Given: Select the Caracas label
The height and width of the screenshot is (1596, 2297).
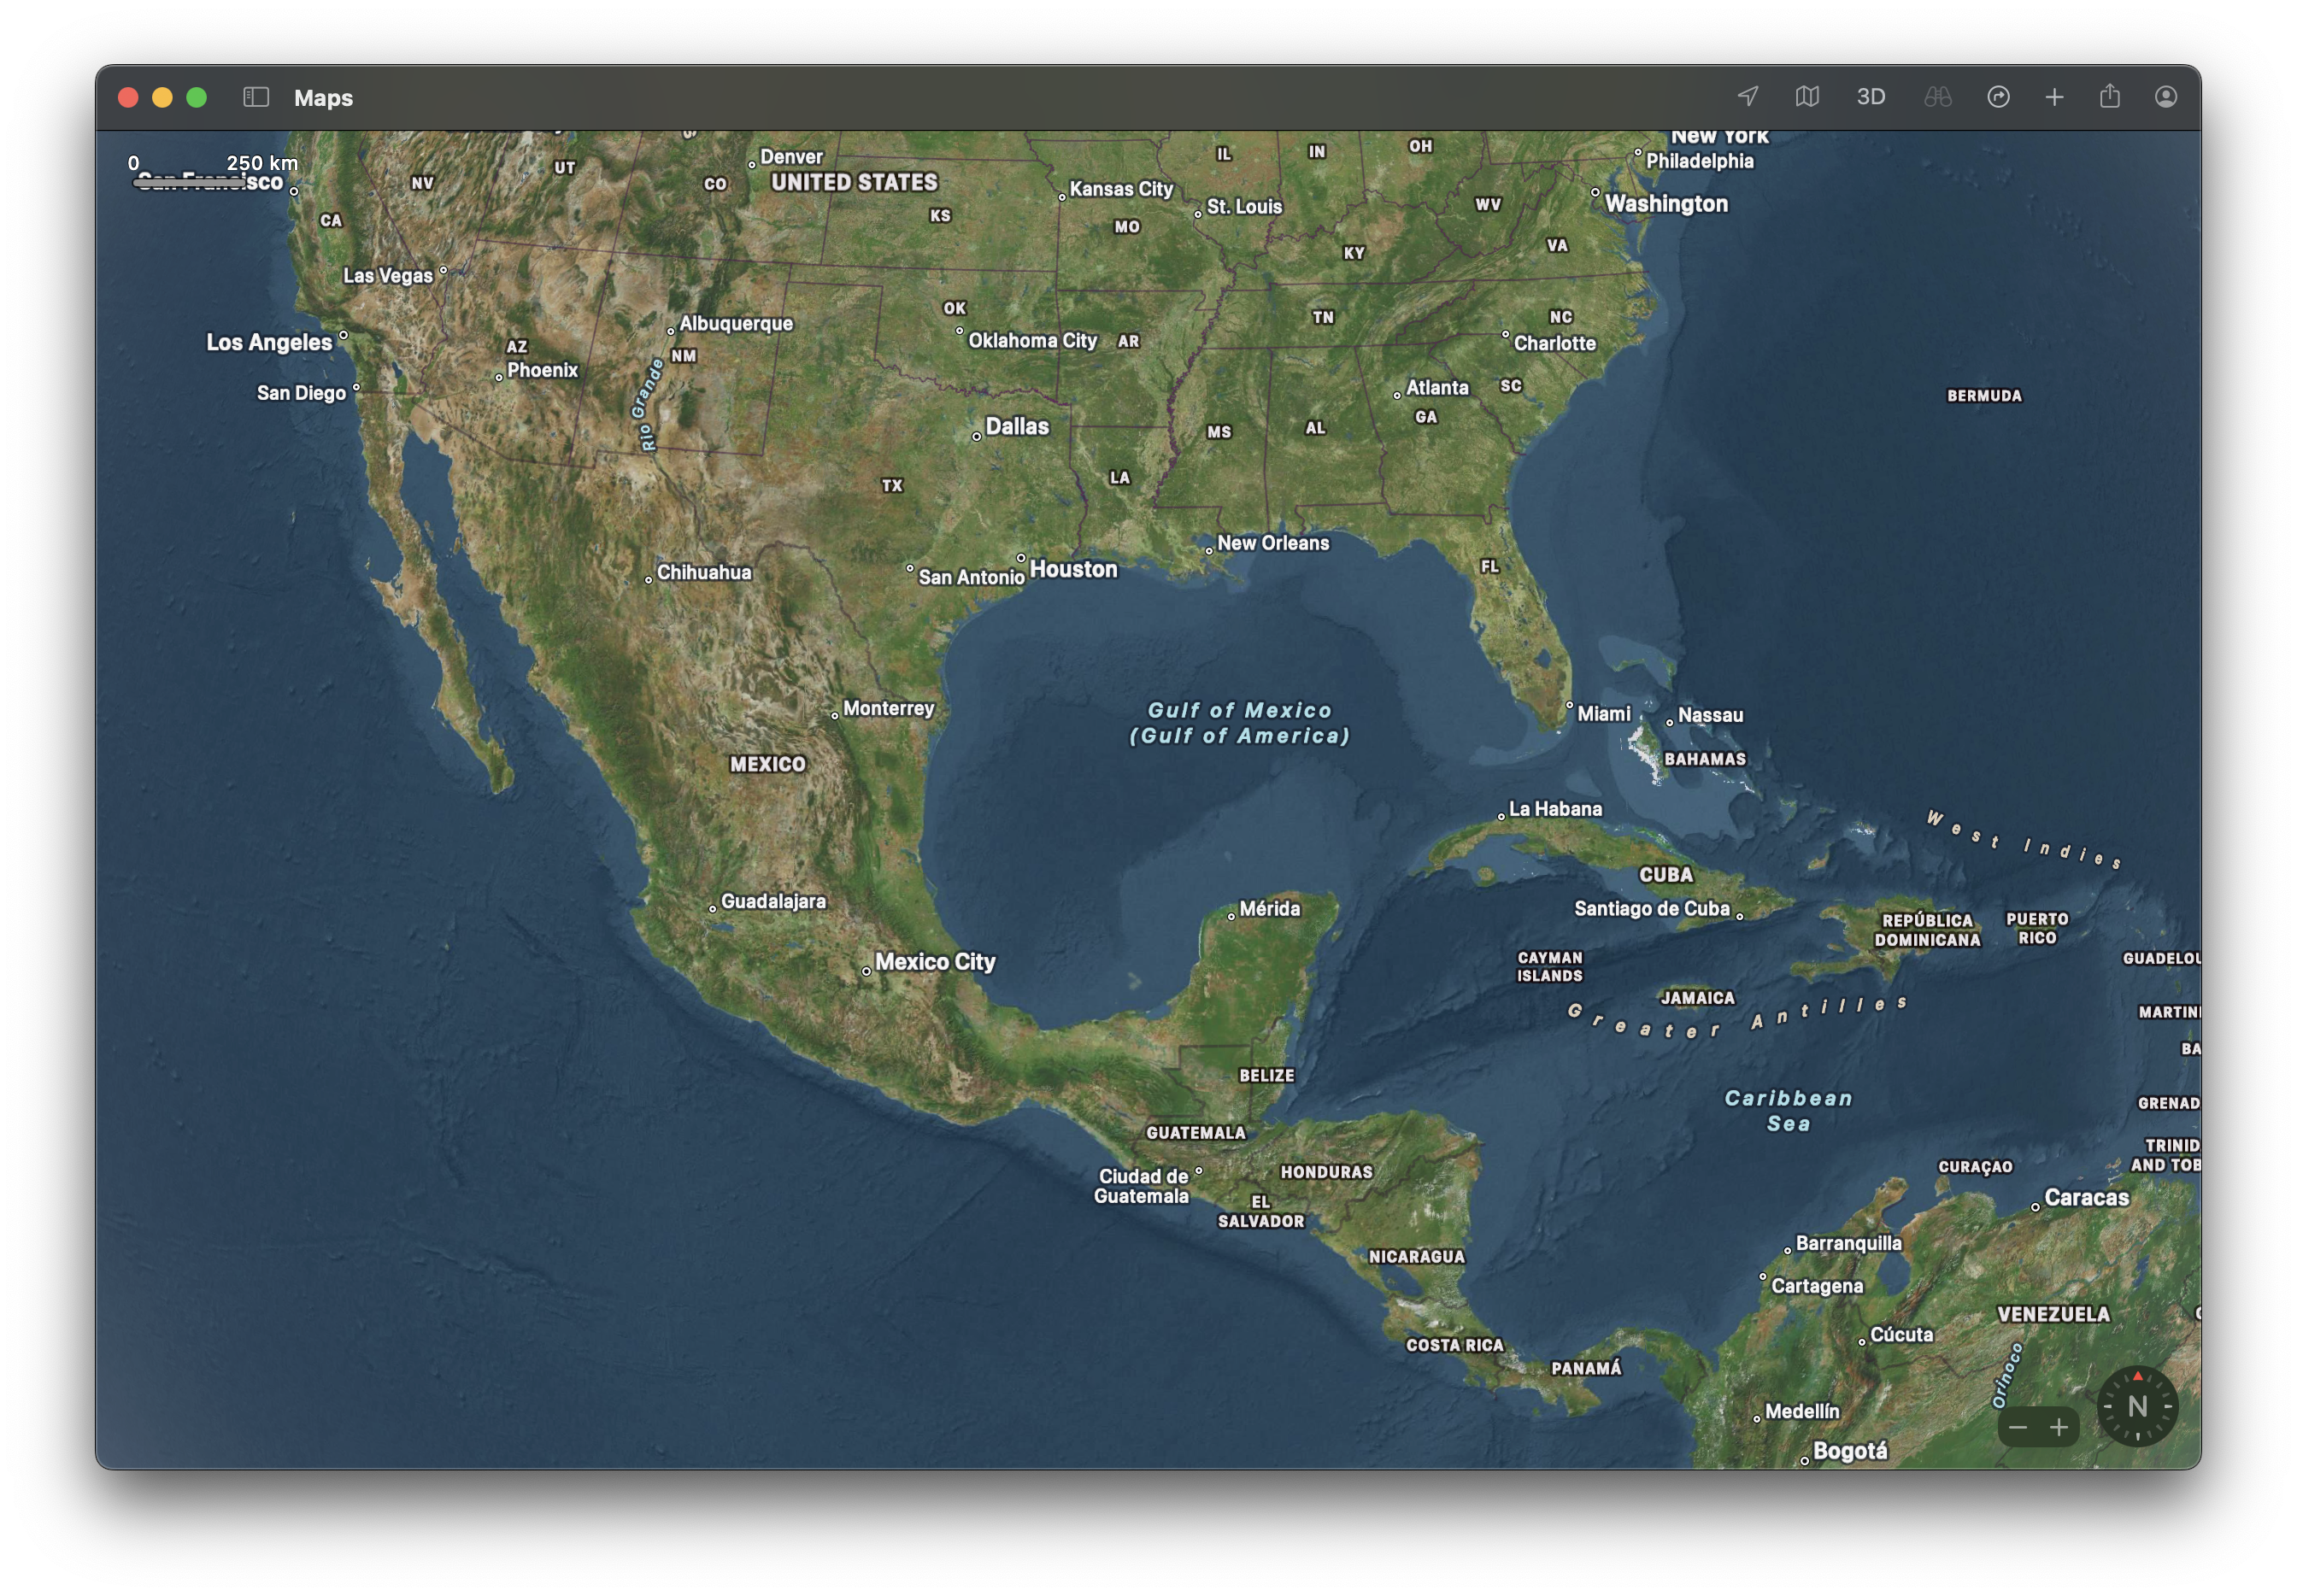Looking at the screenshot, I should [2086, 1198].
